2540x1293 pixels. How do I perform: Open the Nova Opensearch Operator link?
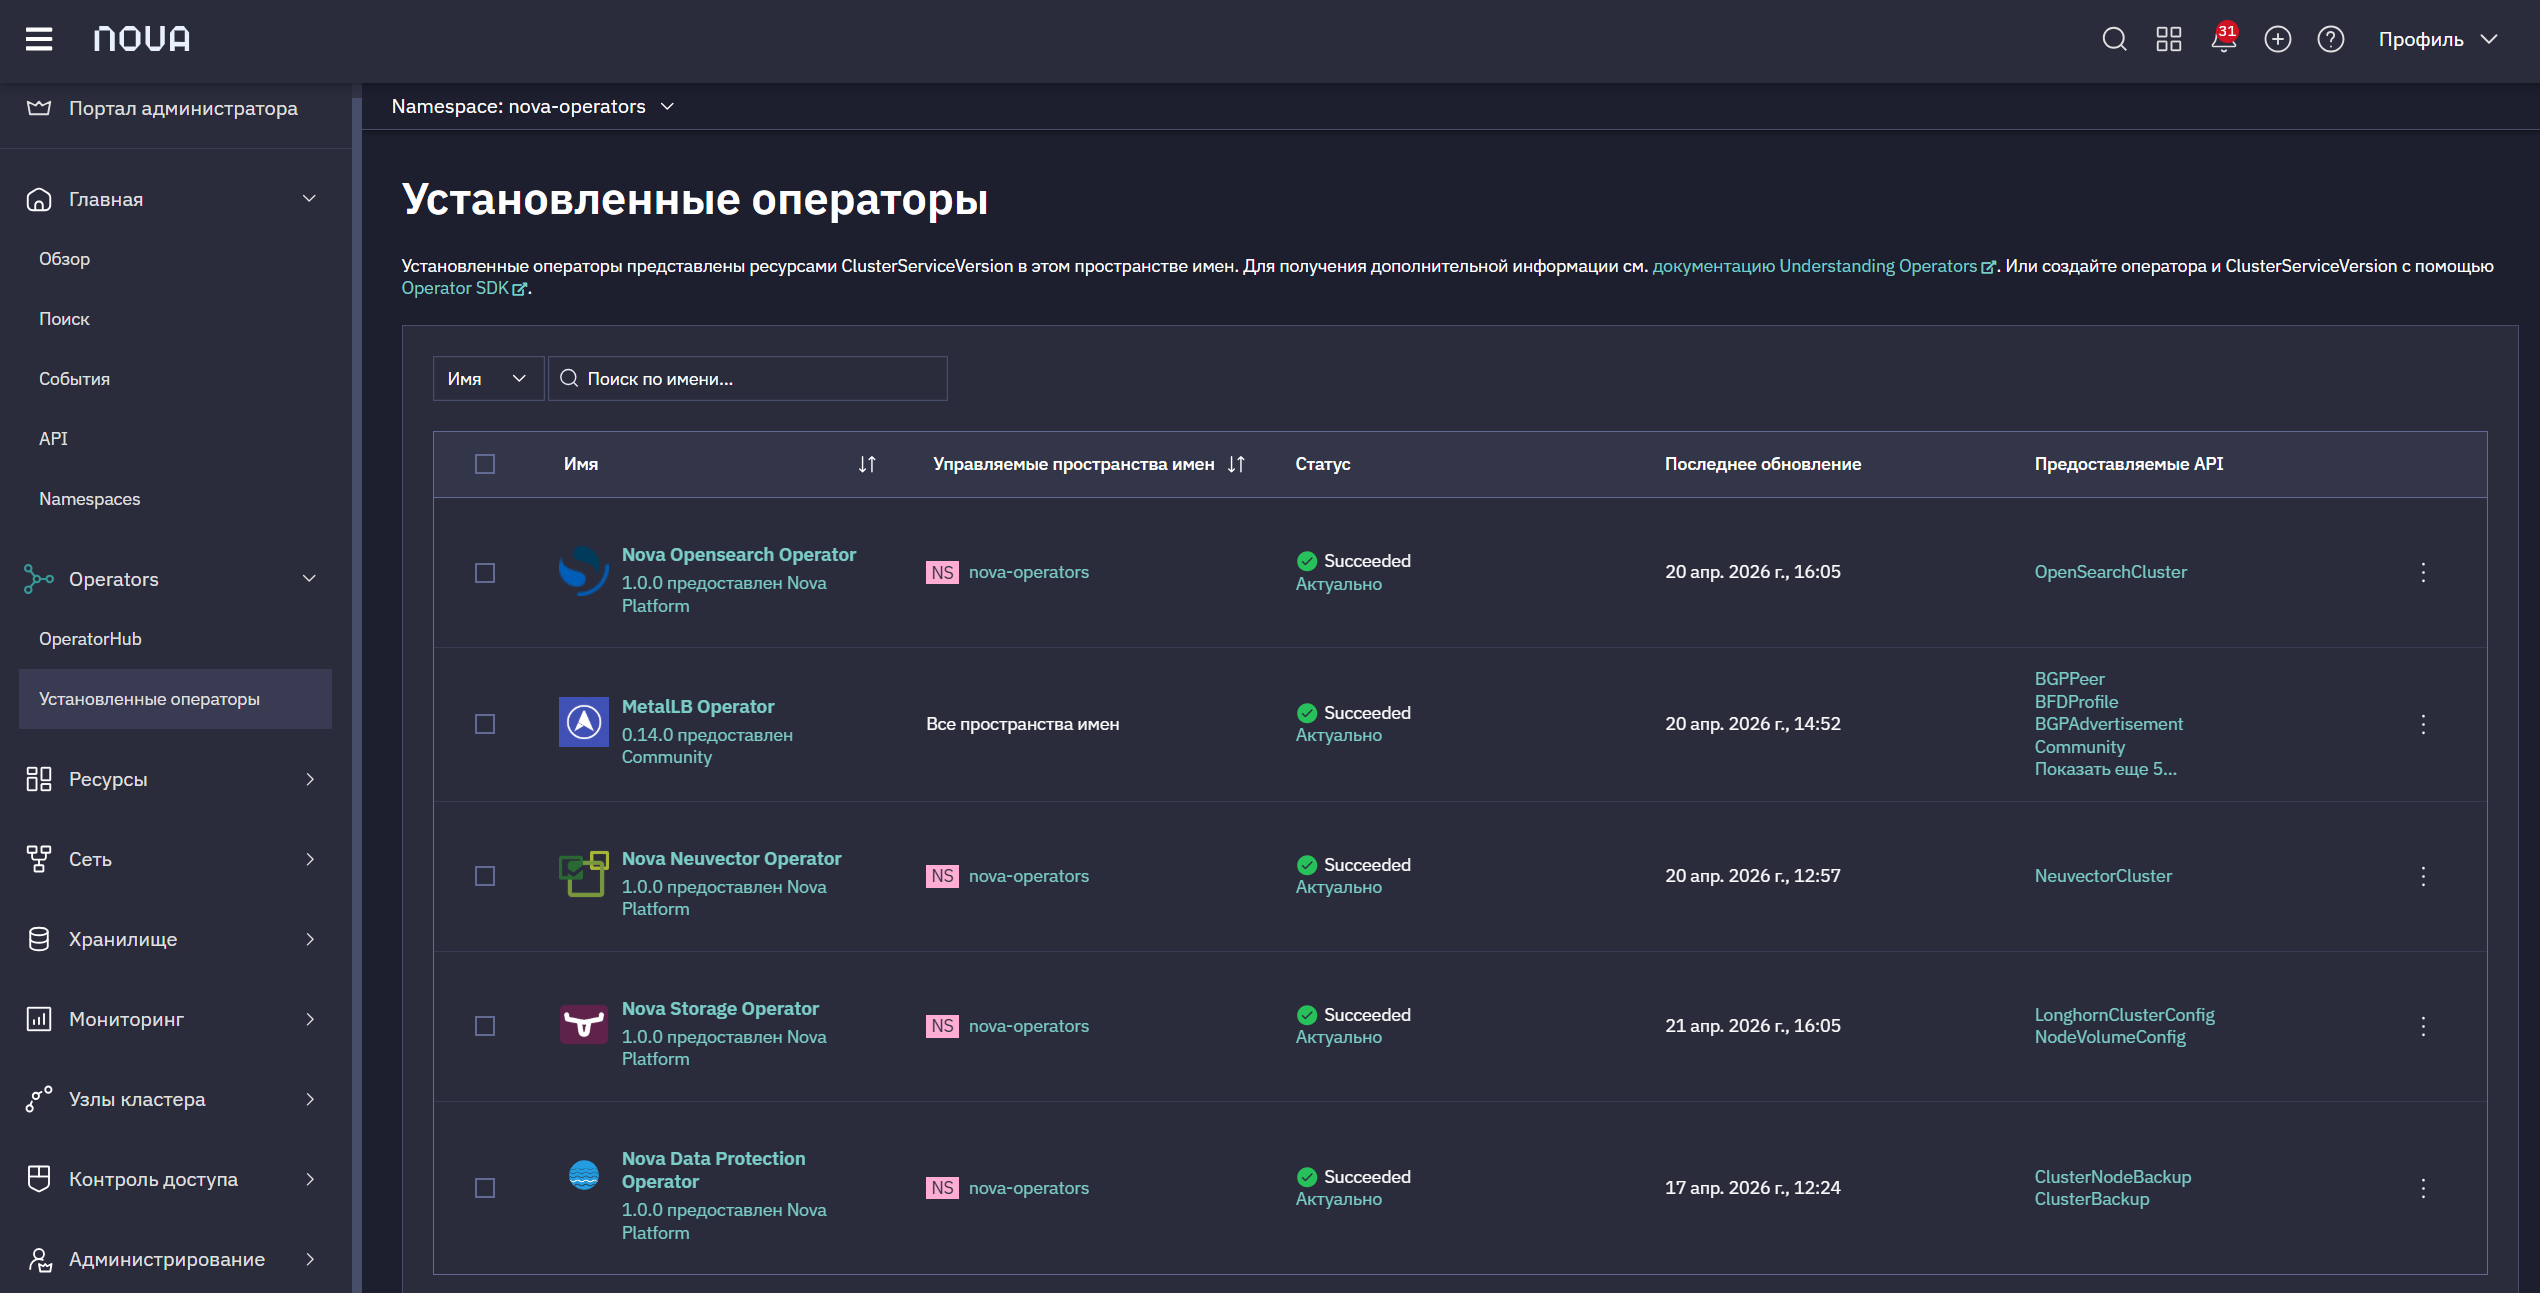pyautogui.click(x=739, y=554)
